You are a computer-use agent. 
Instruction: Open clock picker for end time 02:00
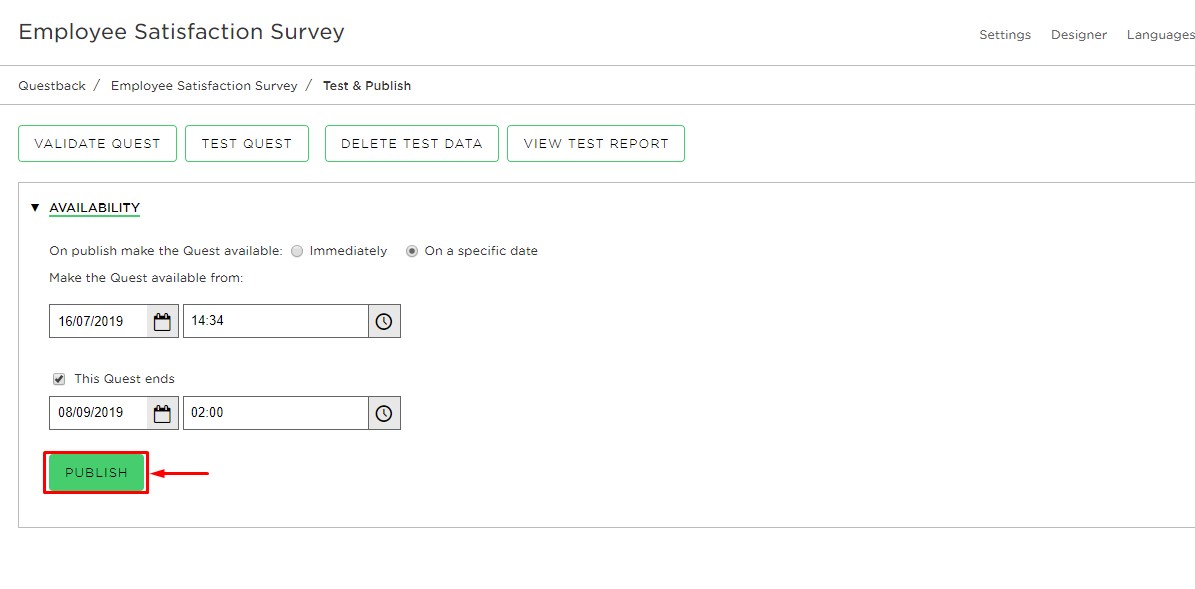[384, 413]
